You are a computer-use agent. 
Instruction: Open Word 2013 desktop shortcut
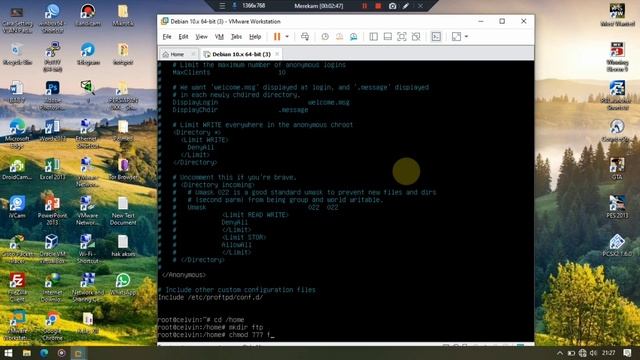[52, 131]
